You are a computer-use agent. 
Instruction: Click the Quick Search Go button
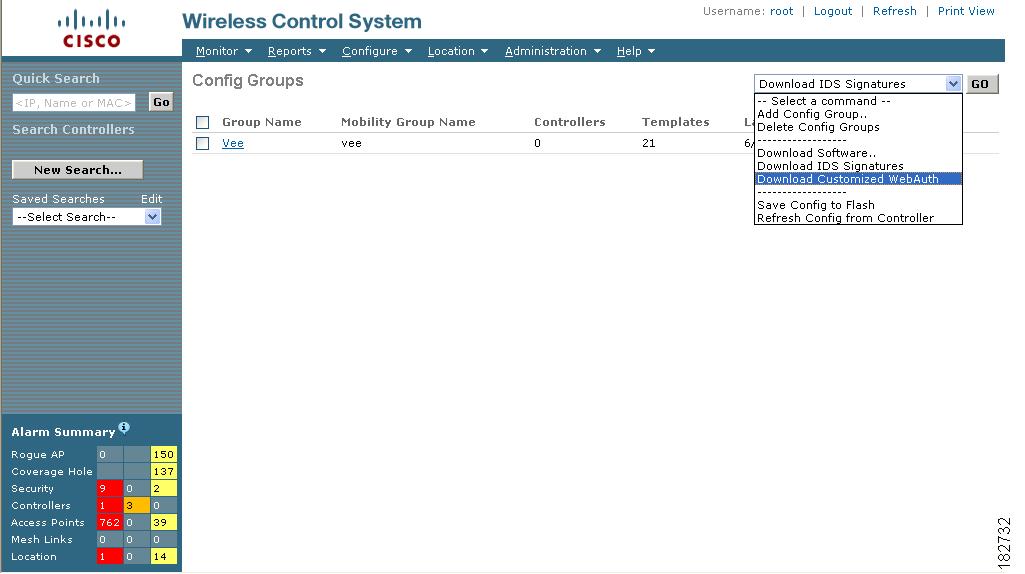(x=161, y=102)
